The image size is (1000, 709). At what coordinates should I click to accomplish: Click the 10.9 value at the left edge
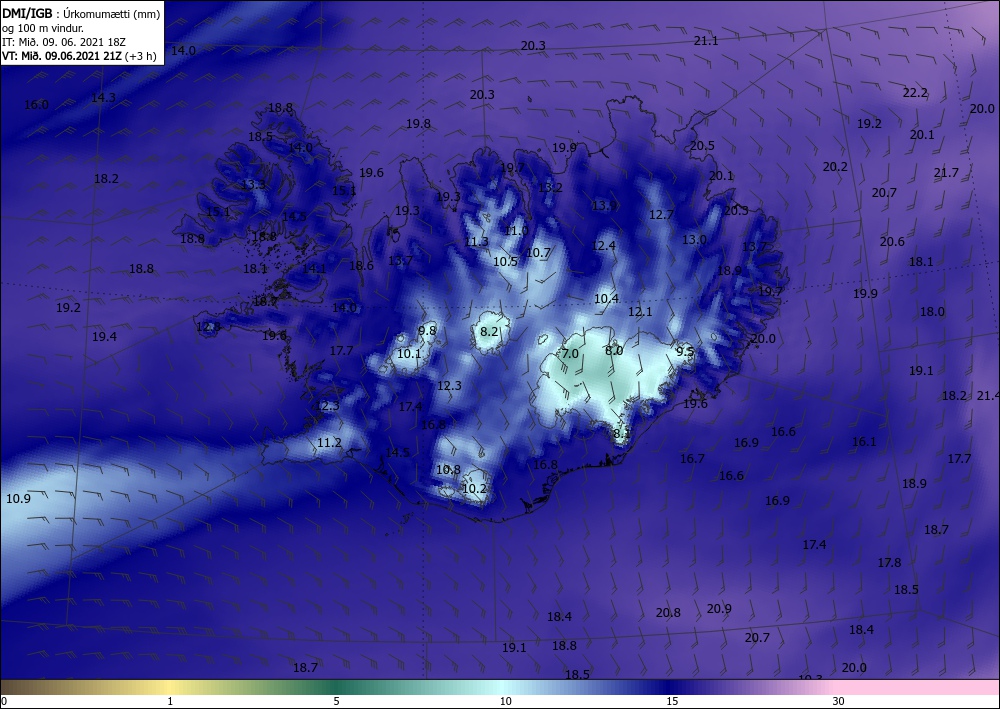(x=18, y=499)
